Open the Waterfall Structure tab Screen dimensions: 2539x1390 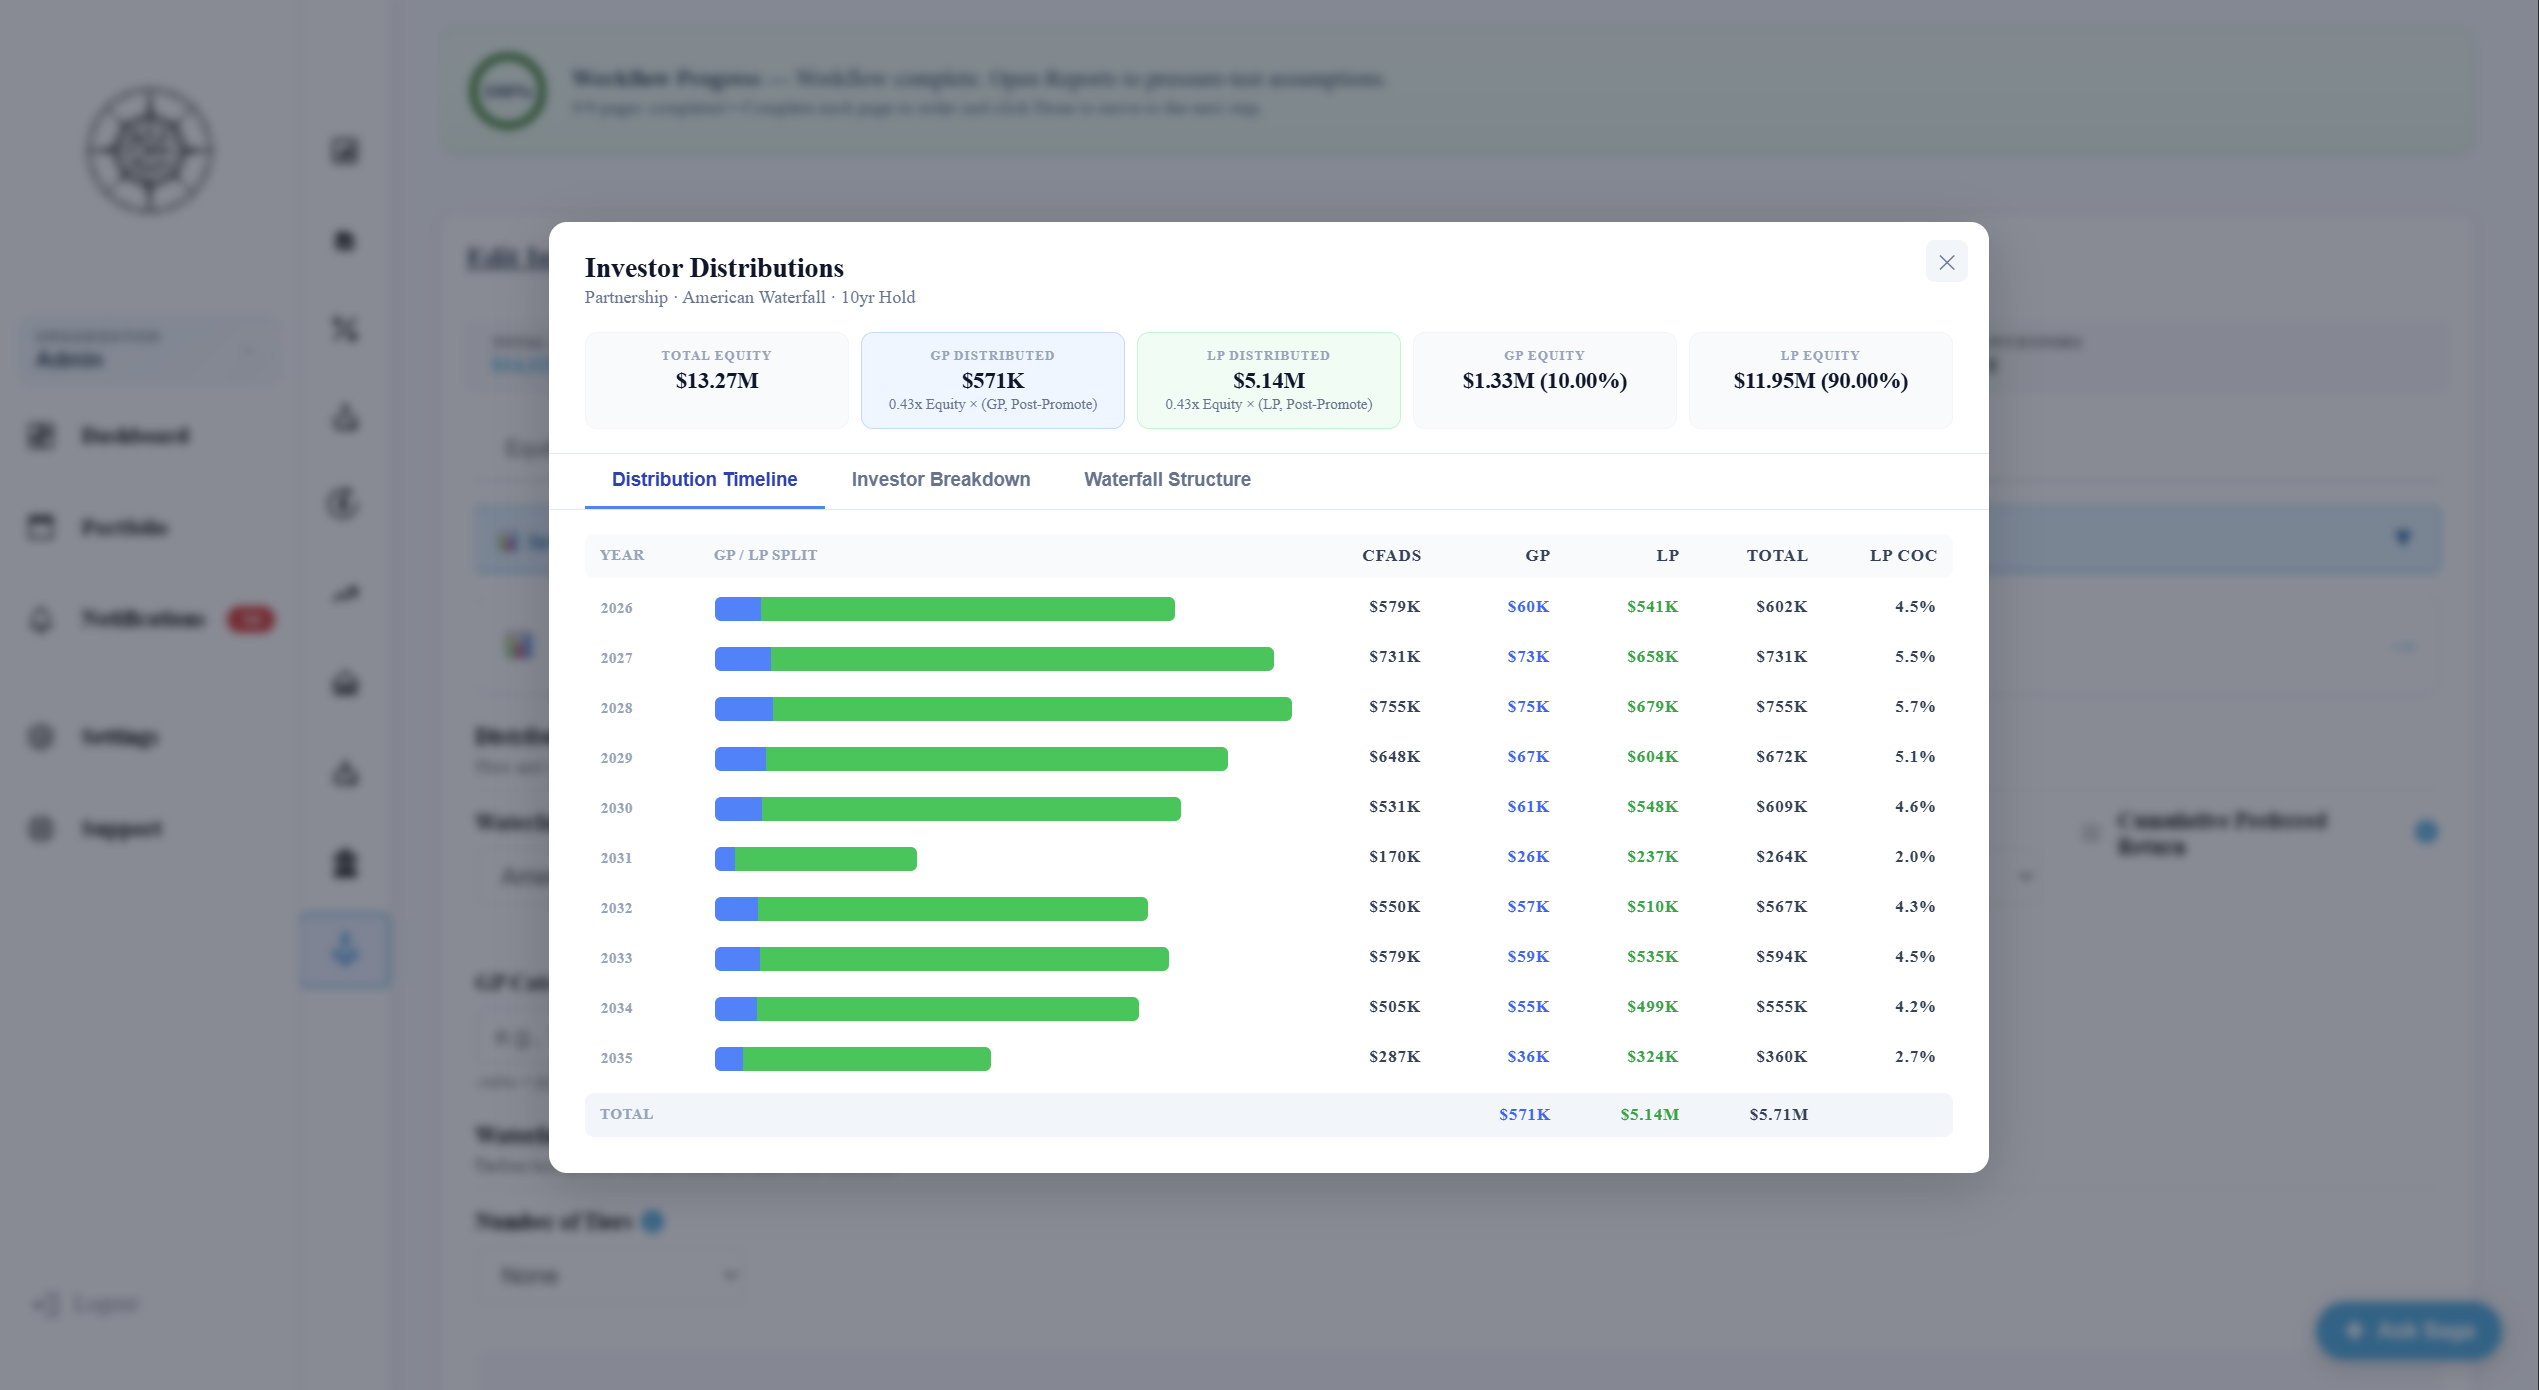[1167, 479]
